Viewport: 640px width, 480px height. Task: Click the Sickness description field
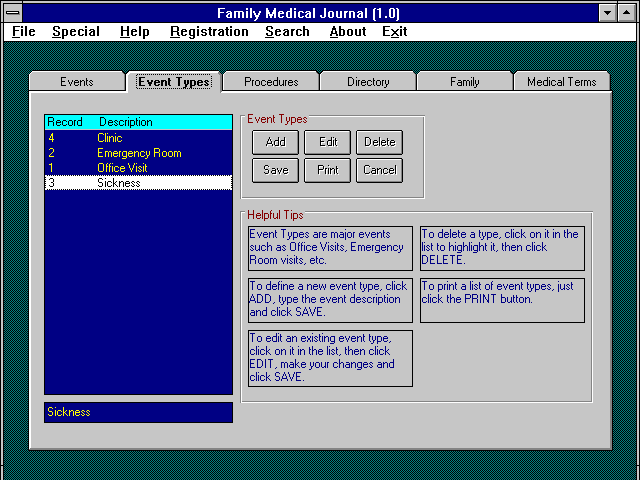point(138,412)
